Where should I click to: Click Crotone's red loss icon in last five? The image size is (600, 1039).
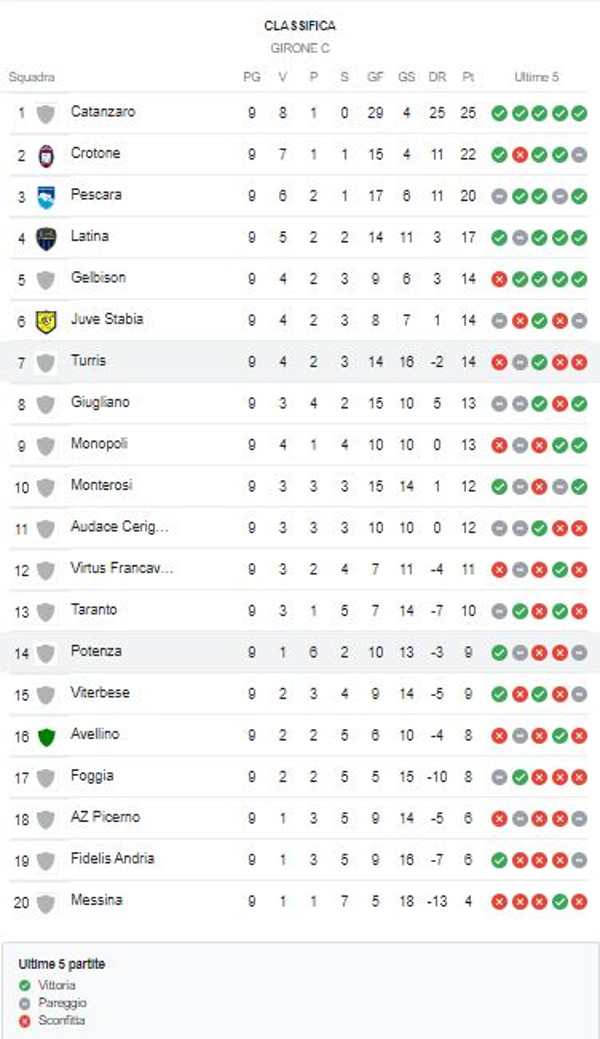tap(519, 155)
